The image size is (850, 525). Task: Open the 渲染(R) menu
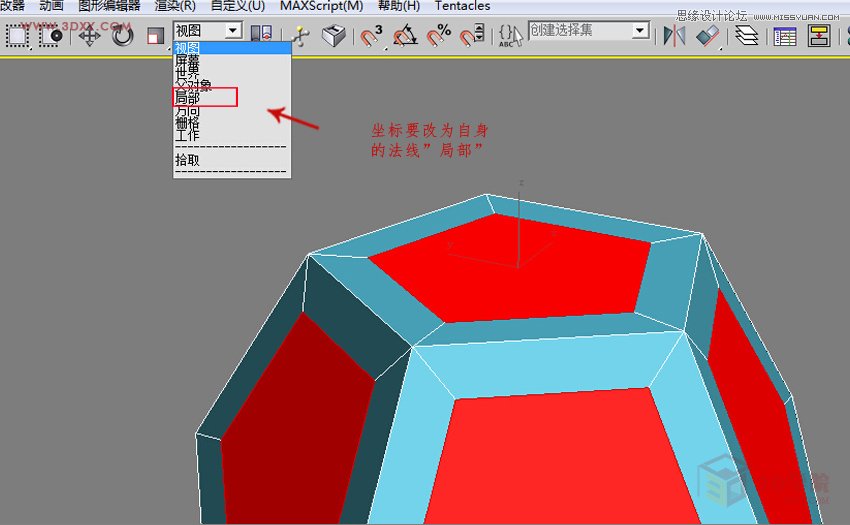175,6
